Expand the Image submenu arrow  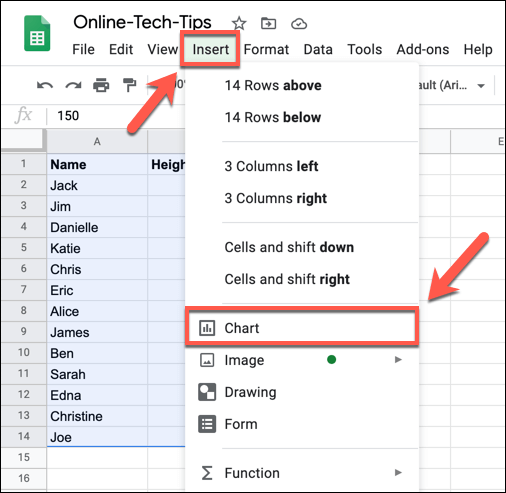click(398, 360)
